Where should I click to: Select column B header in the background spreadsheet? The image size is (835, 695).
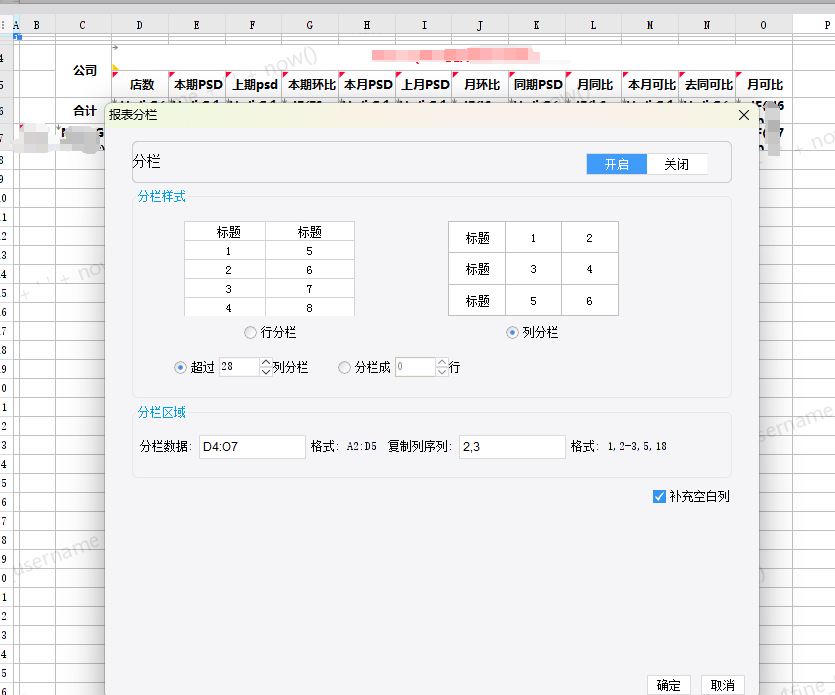37,25
